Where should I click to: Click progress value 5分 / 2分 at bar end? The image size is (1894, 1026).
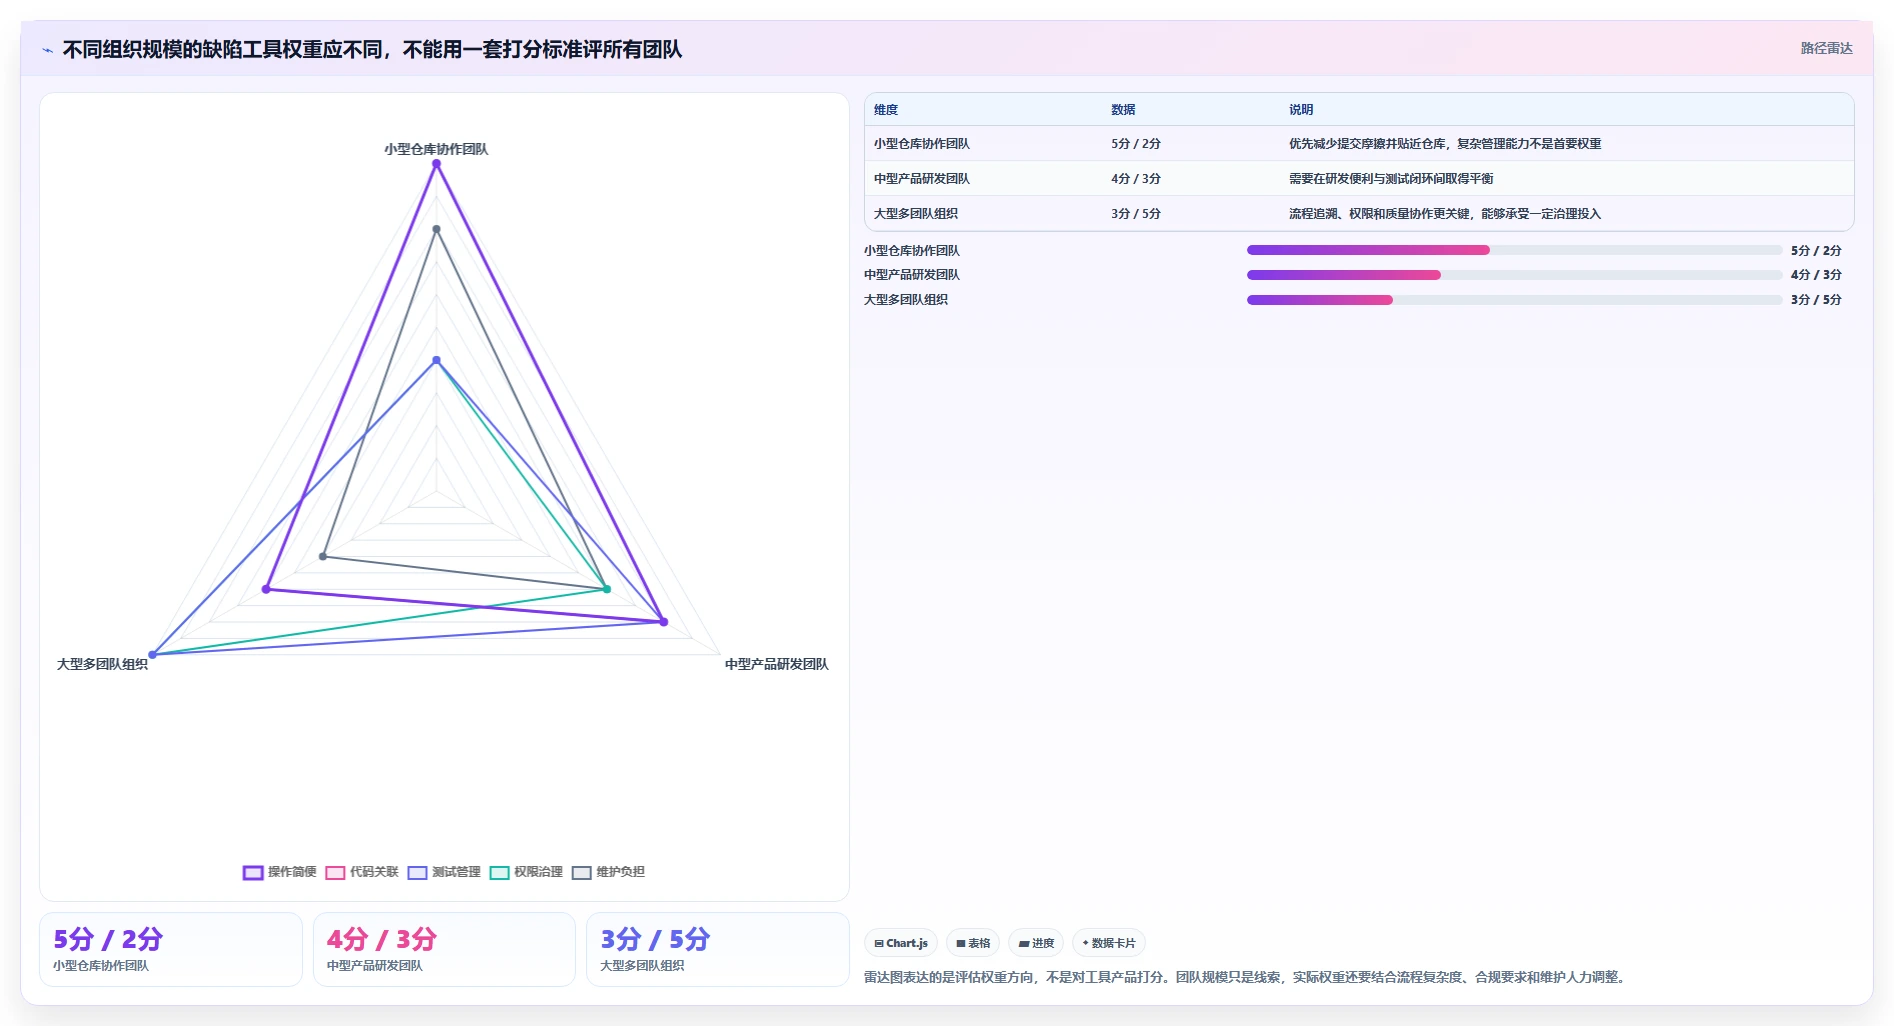click(1816, 251)
